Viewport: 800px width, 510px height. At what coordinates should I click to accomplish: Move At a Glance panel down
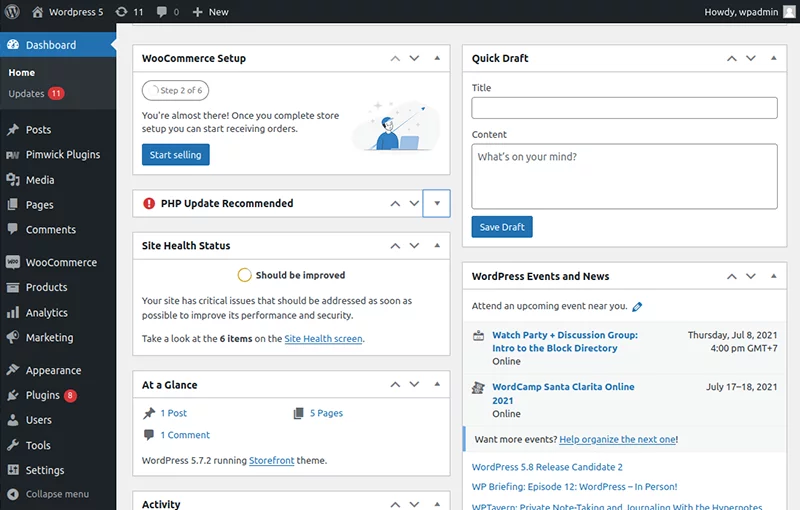point(414,384)
